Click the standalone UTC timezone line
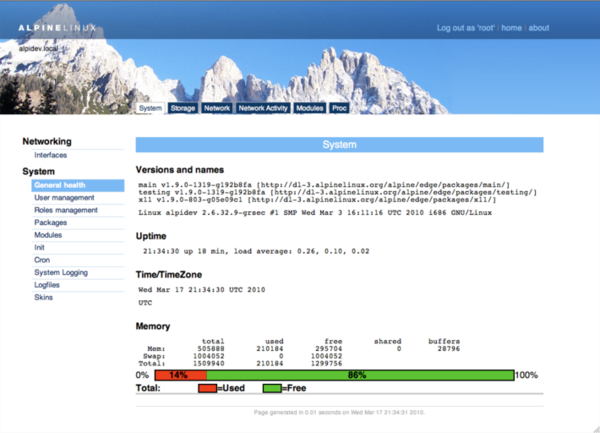The width and height of the screenshot is (600, 433). pyautogui.click(x=145, y=303)
